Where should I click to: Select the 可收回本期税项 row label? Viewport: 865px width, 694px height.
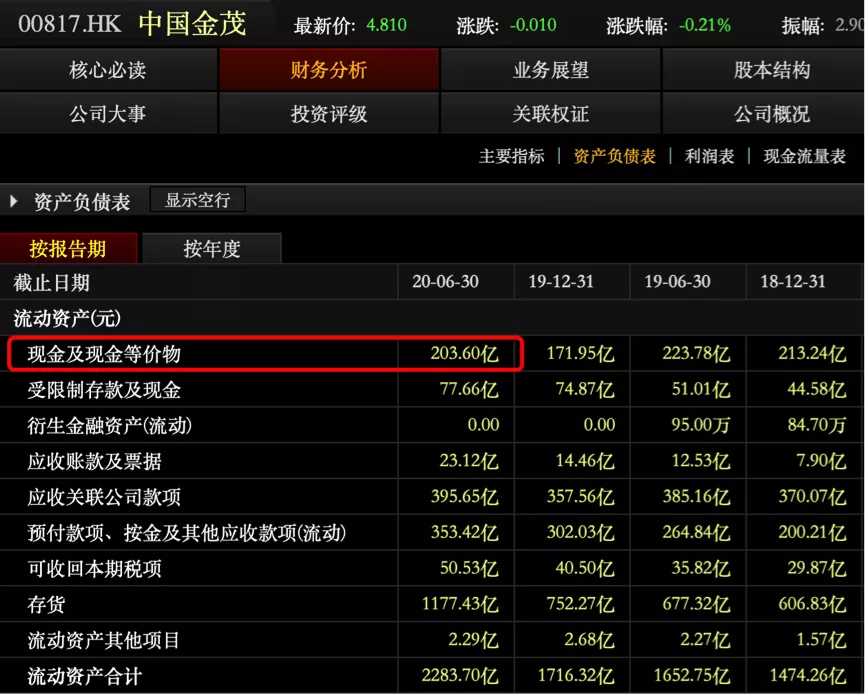pos(94,569)
